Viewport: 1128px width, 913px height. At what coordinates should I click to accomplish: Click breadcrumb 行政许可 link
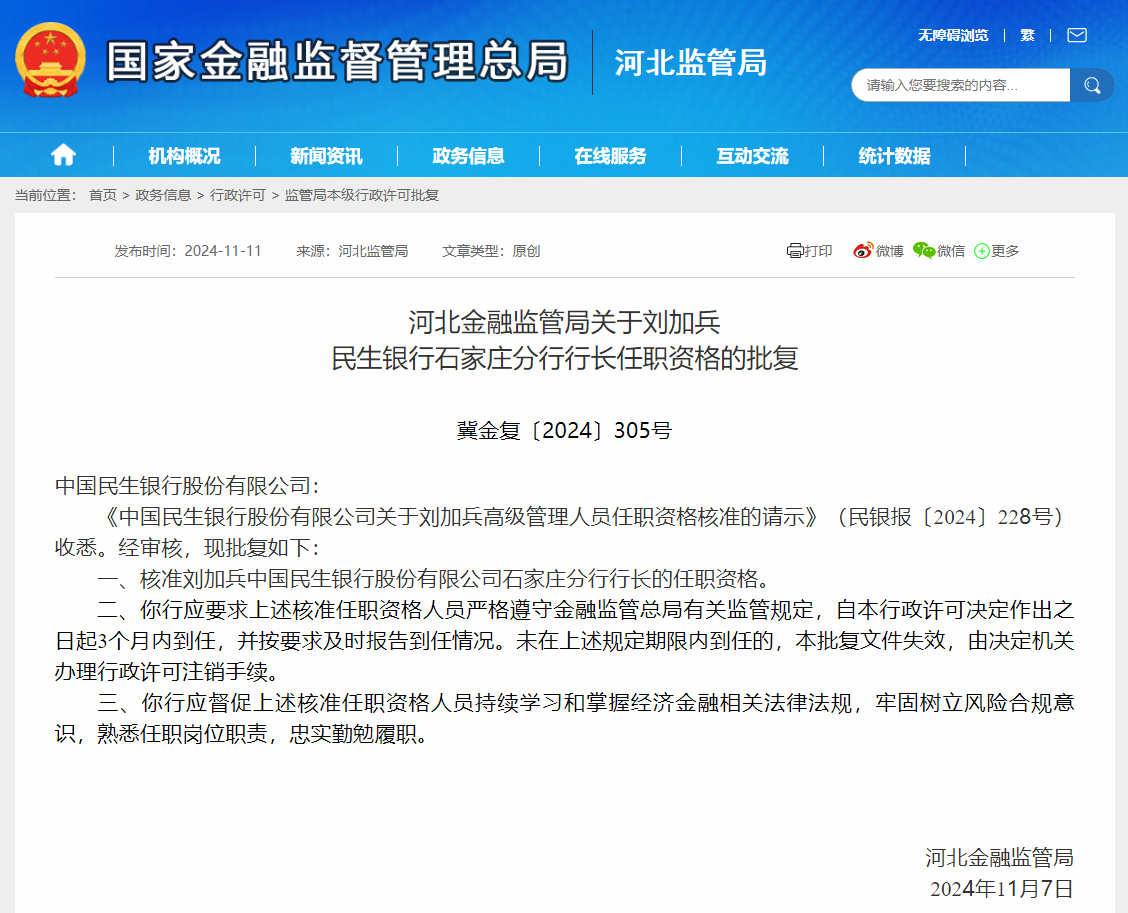[x=237, y=195]
